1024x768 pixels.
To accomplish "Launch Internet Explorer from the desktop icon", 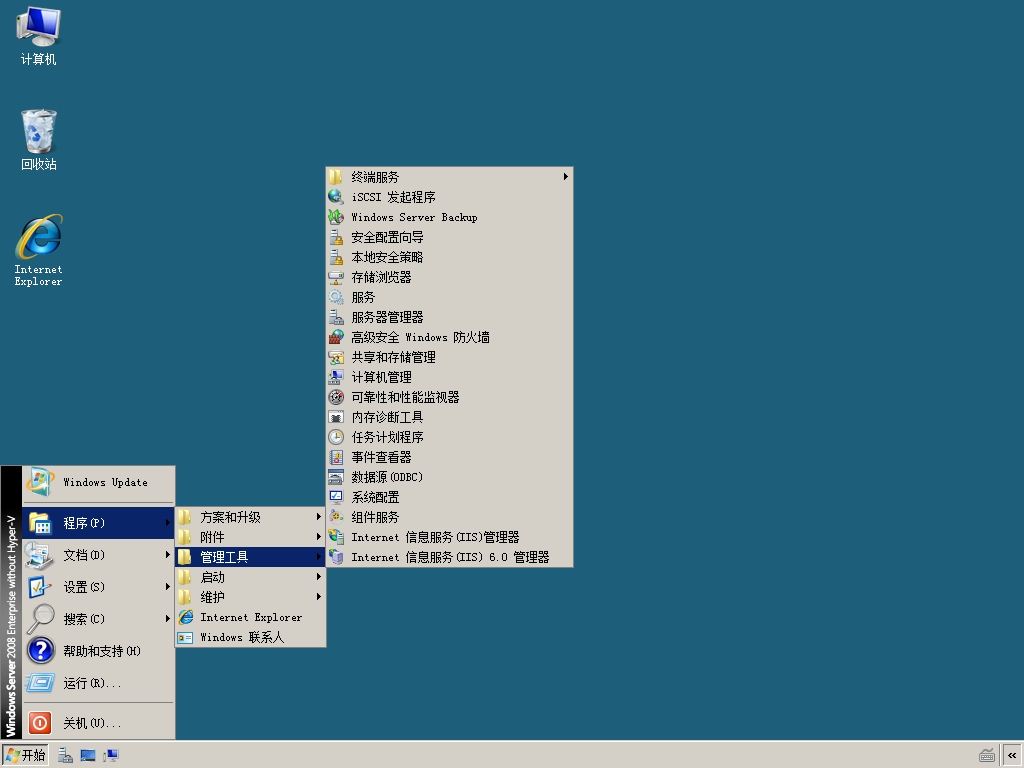I will [39, 251].
